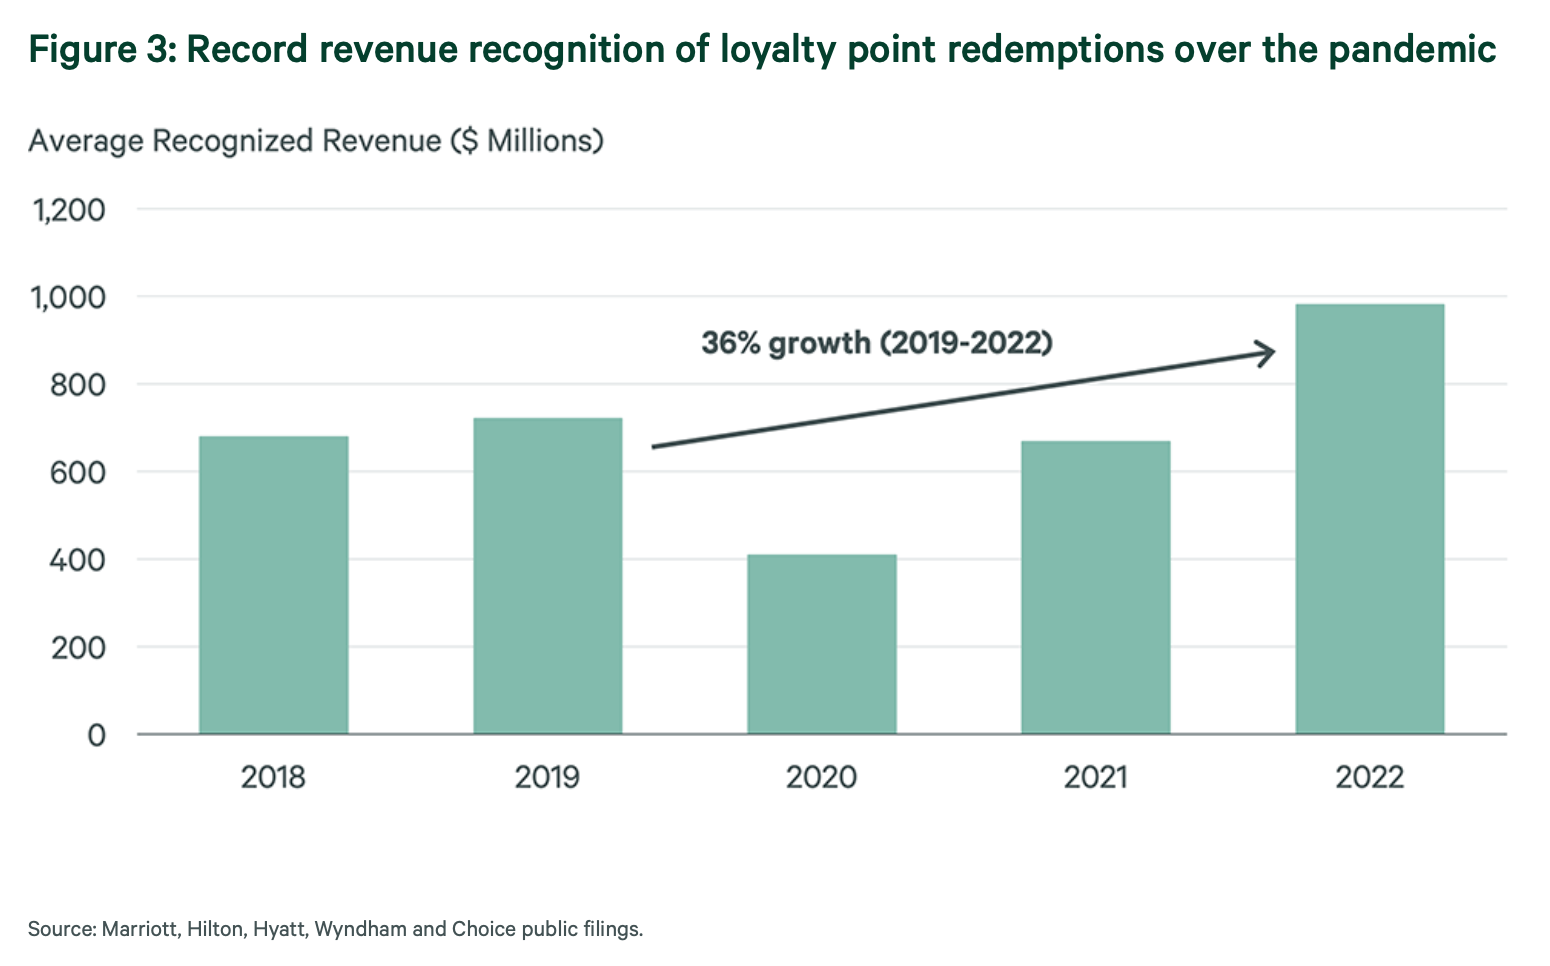Click the 1,200 y-axis label

[69, 210]
